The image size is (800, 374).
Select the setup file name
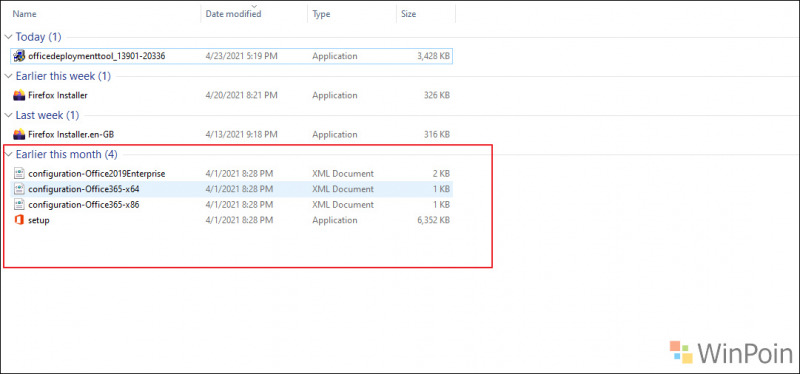[x=39, y=220]
